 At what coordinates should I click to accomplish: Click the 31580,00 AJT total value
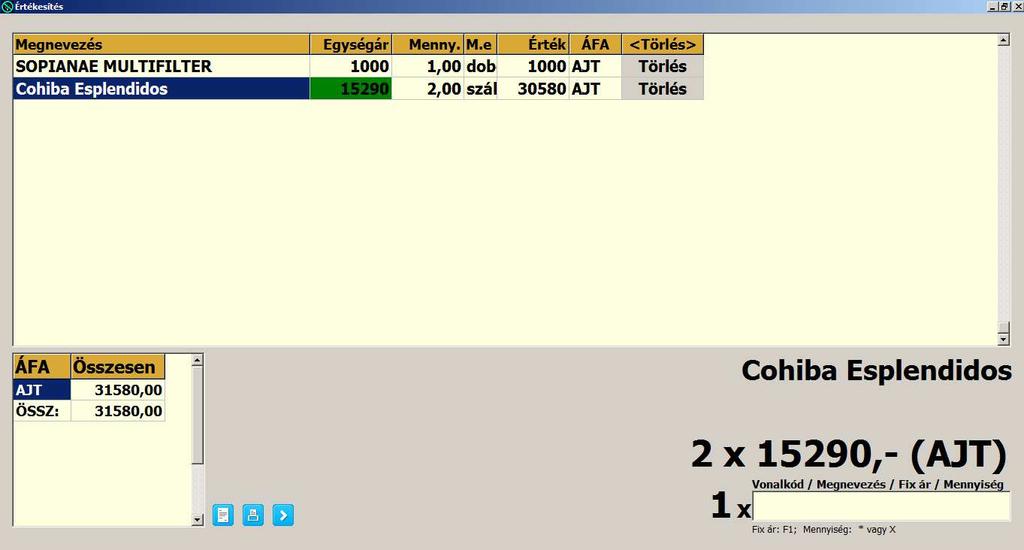pyautogui.click(x=118, y=390)
